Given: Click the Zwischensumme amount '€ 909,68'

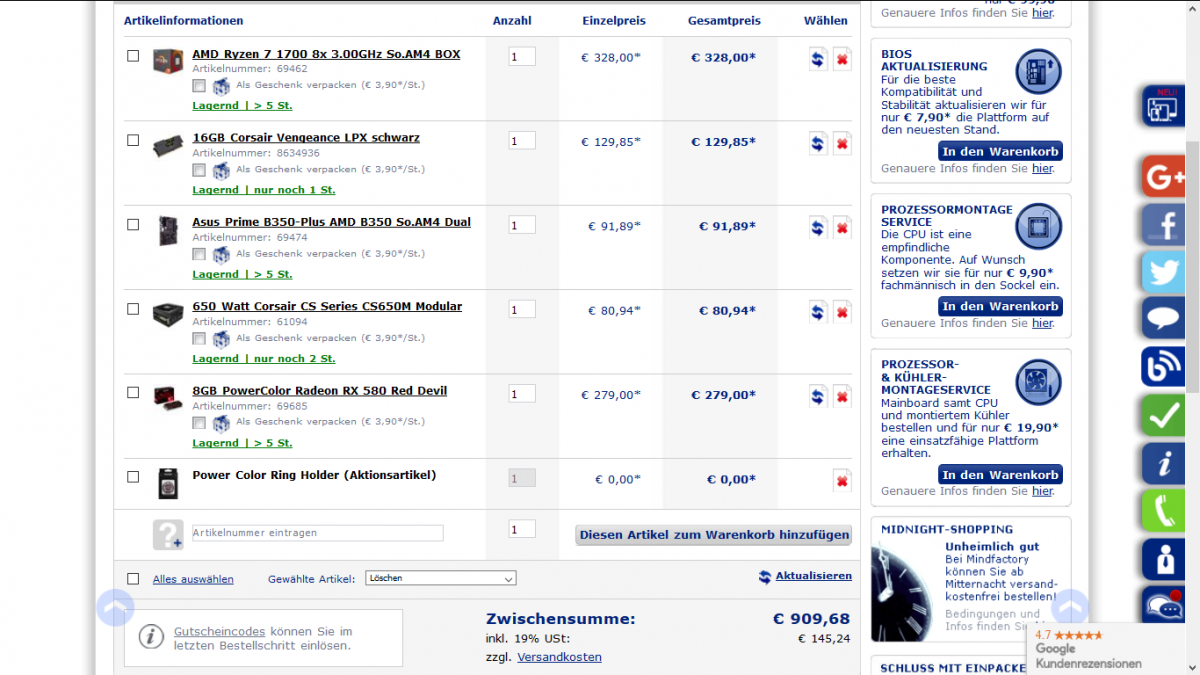Looking at the screenshot, I should point(811,619).
